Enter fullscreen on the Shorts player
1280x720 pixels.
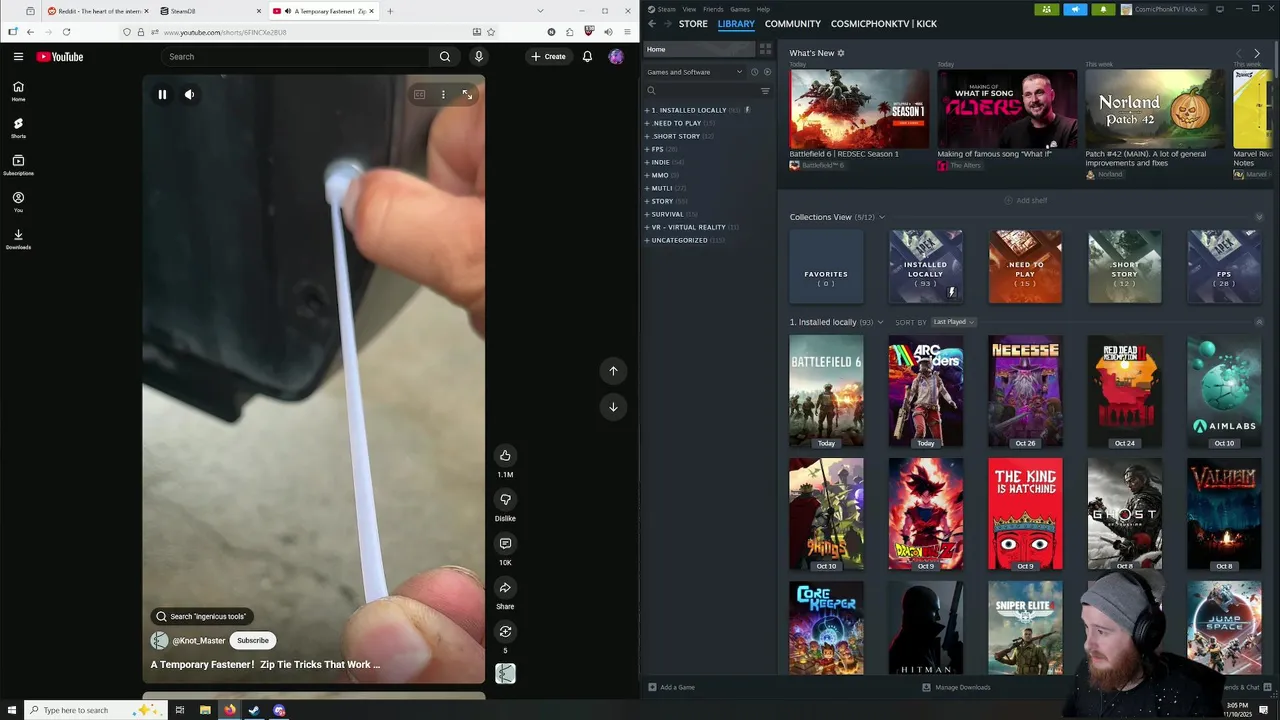tap(467, 95)
